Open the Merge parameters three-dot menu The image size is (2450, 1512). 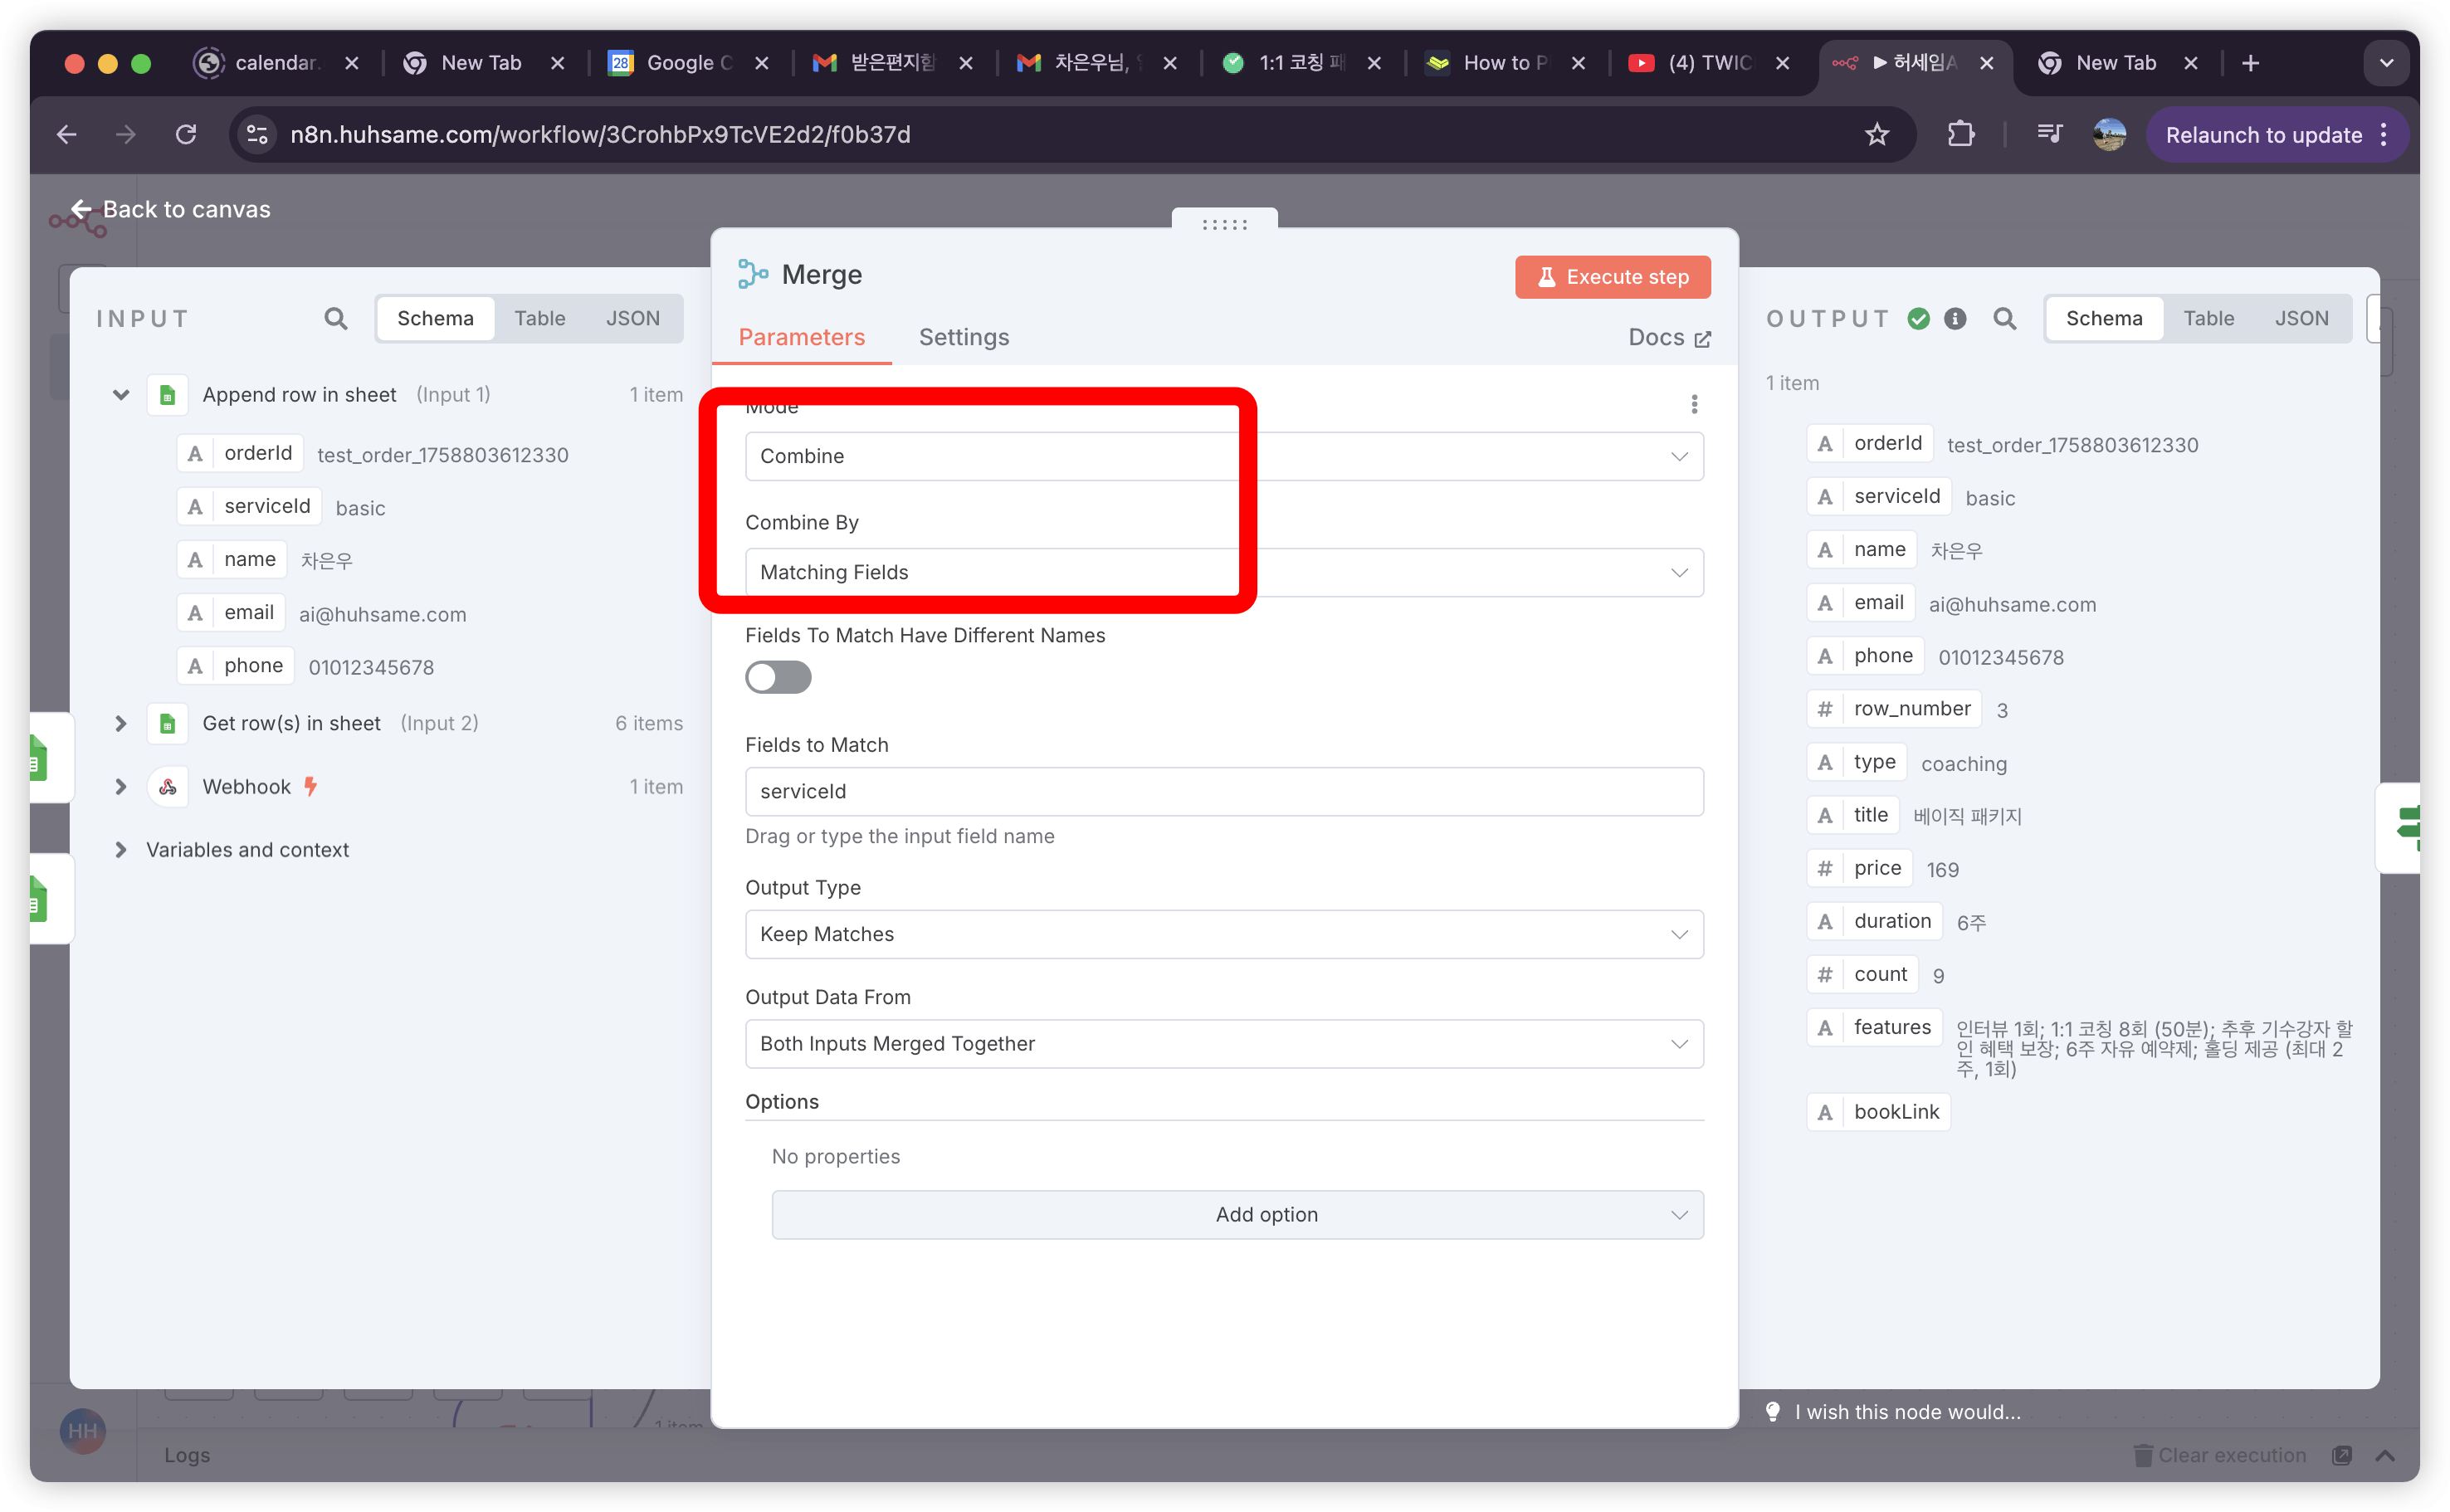[x=1694, y=404]
